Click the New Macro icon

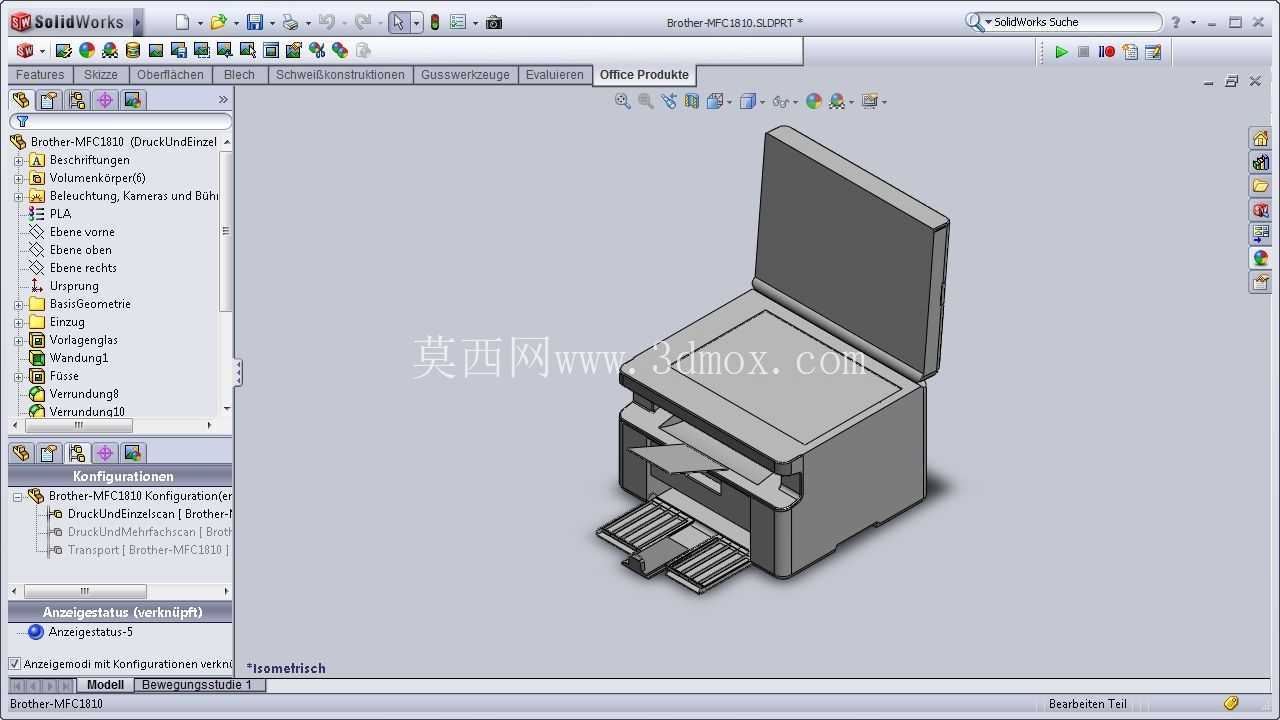[1130, 52]
